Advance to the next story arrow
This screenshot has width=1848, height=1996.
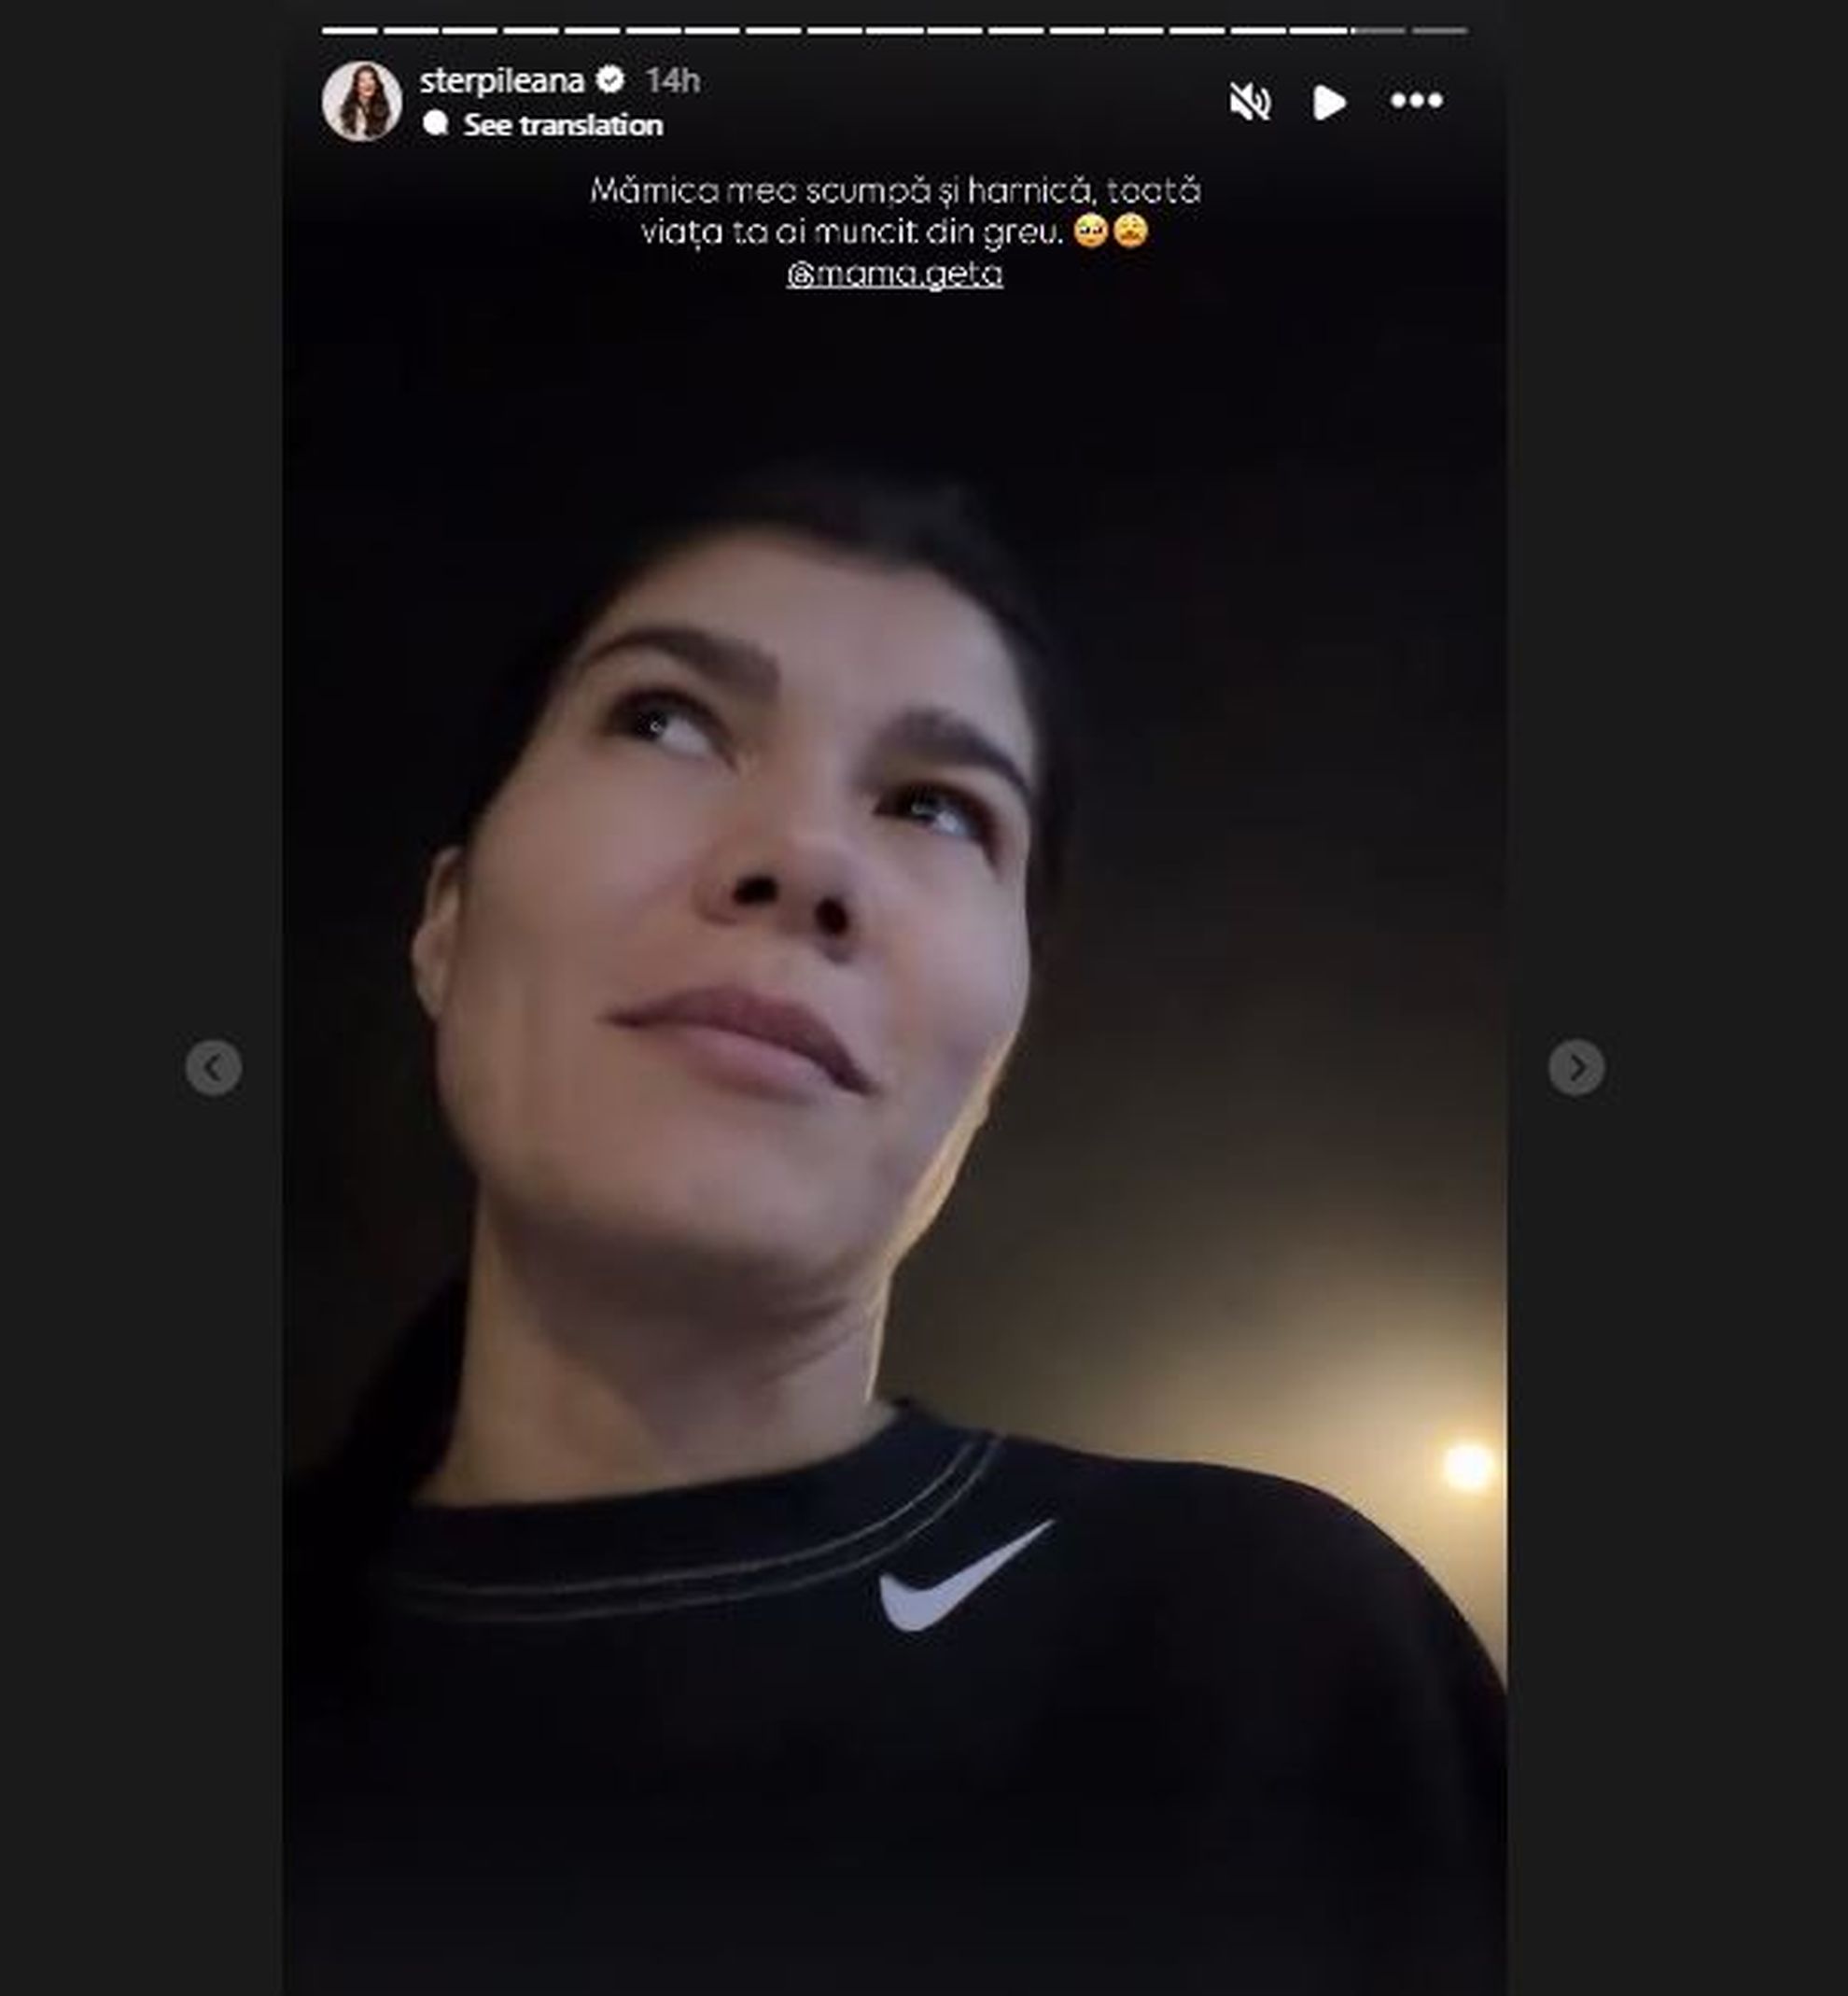tap(1576, 1067)
